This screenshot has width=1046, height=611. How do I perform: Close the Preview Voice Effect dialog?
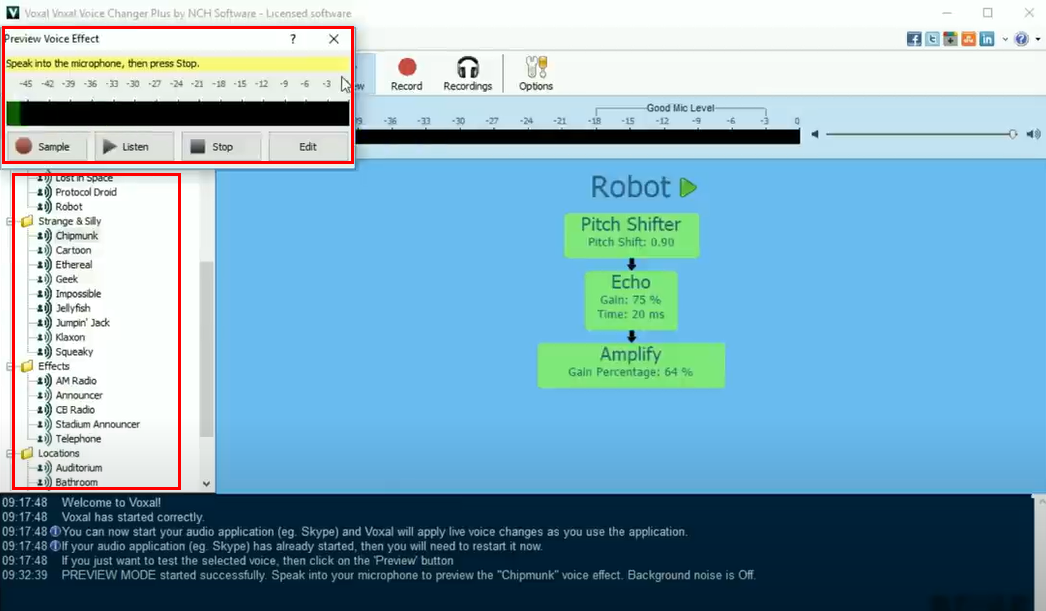pos(334,39)
